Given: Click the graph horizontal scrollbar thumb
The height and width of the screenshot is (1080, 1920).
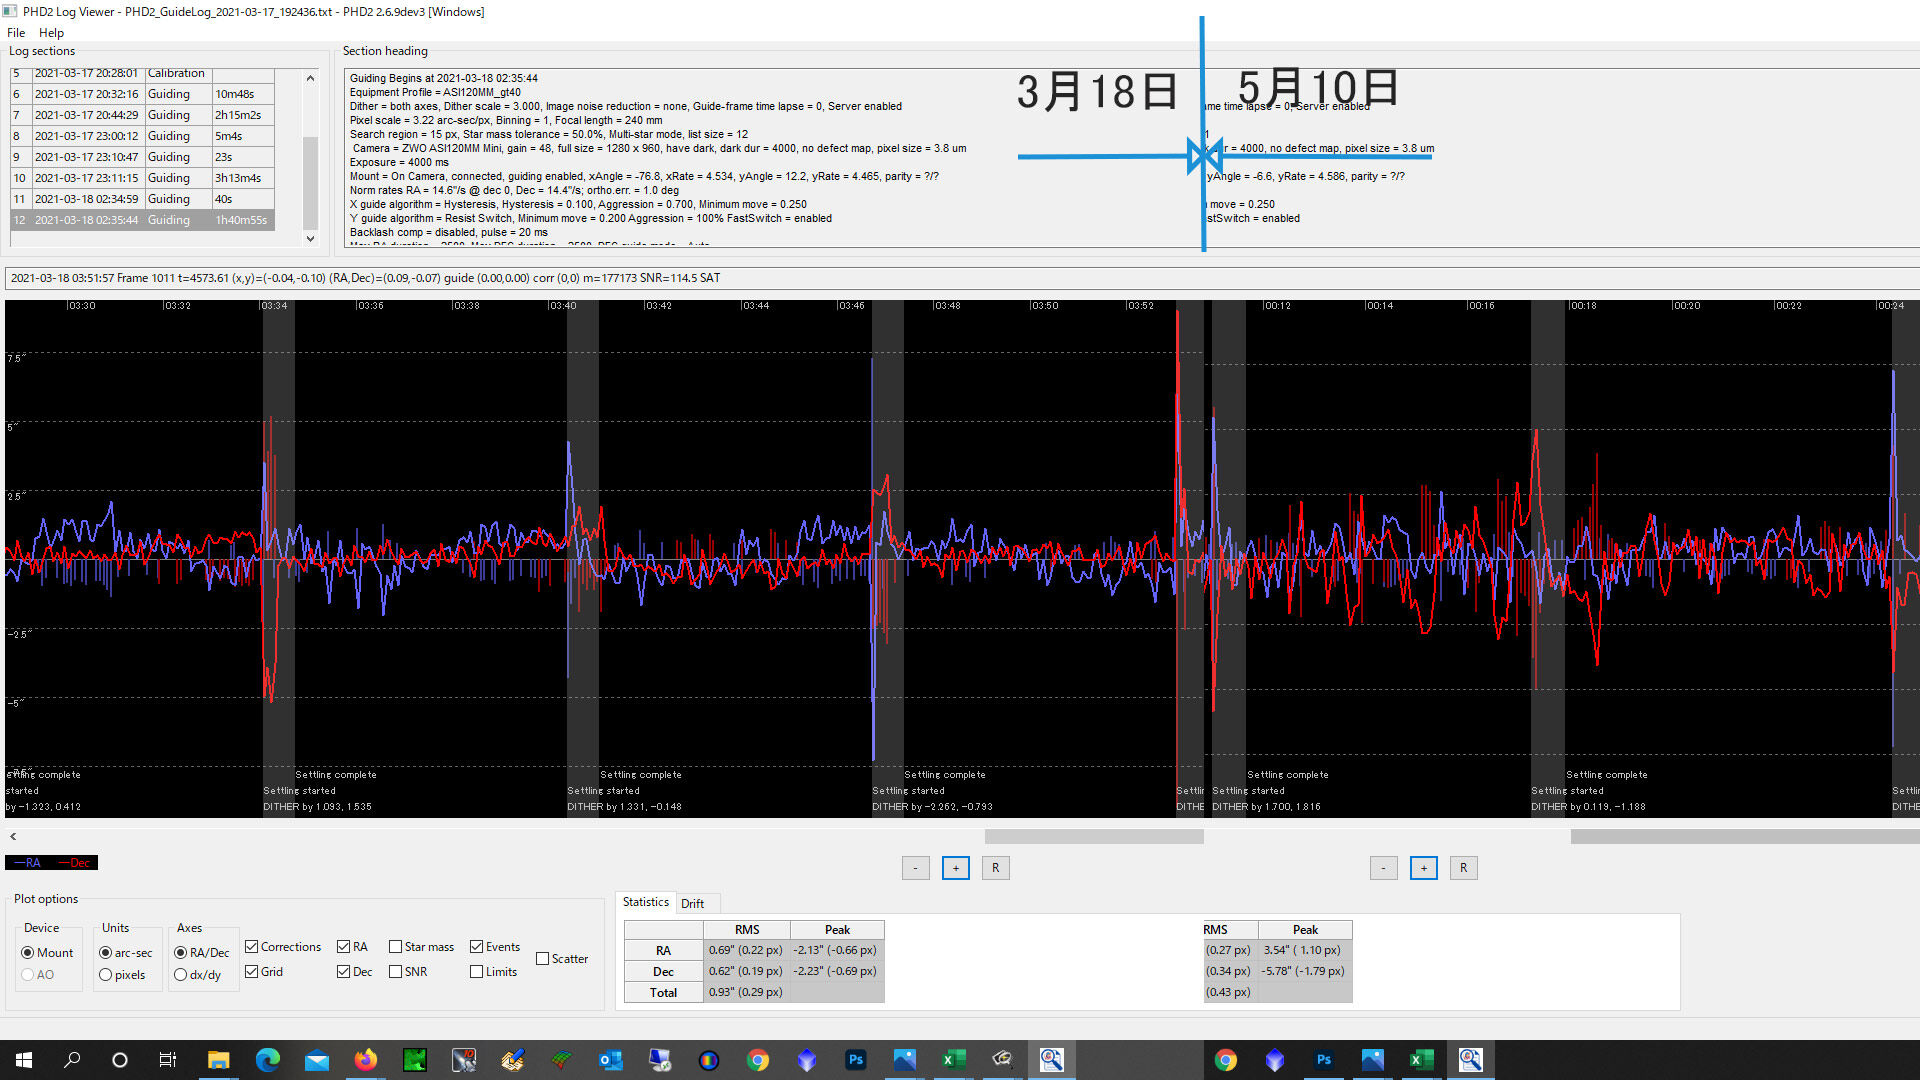Looking at the screenshot, I should 1093,837.
